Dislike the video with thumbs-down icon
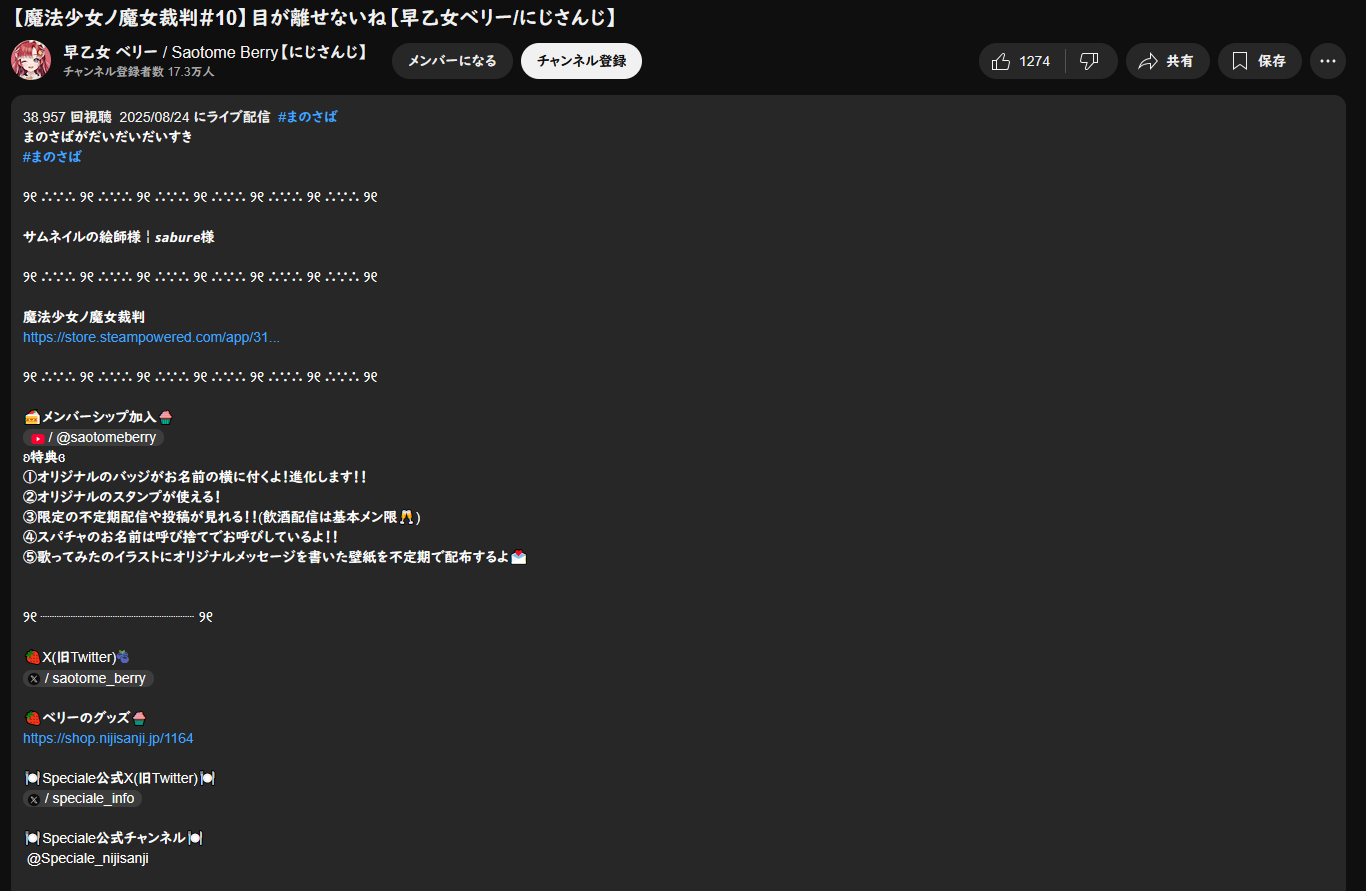The height and width of the screenshot is (891, 1366). click(x=1090, y=61)
